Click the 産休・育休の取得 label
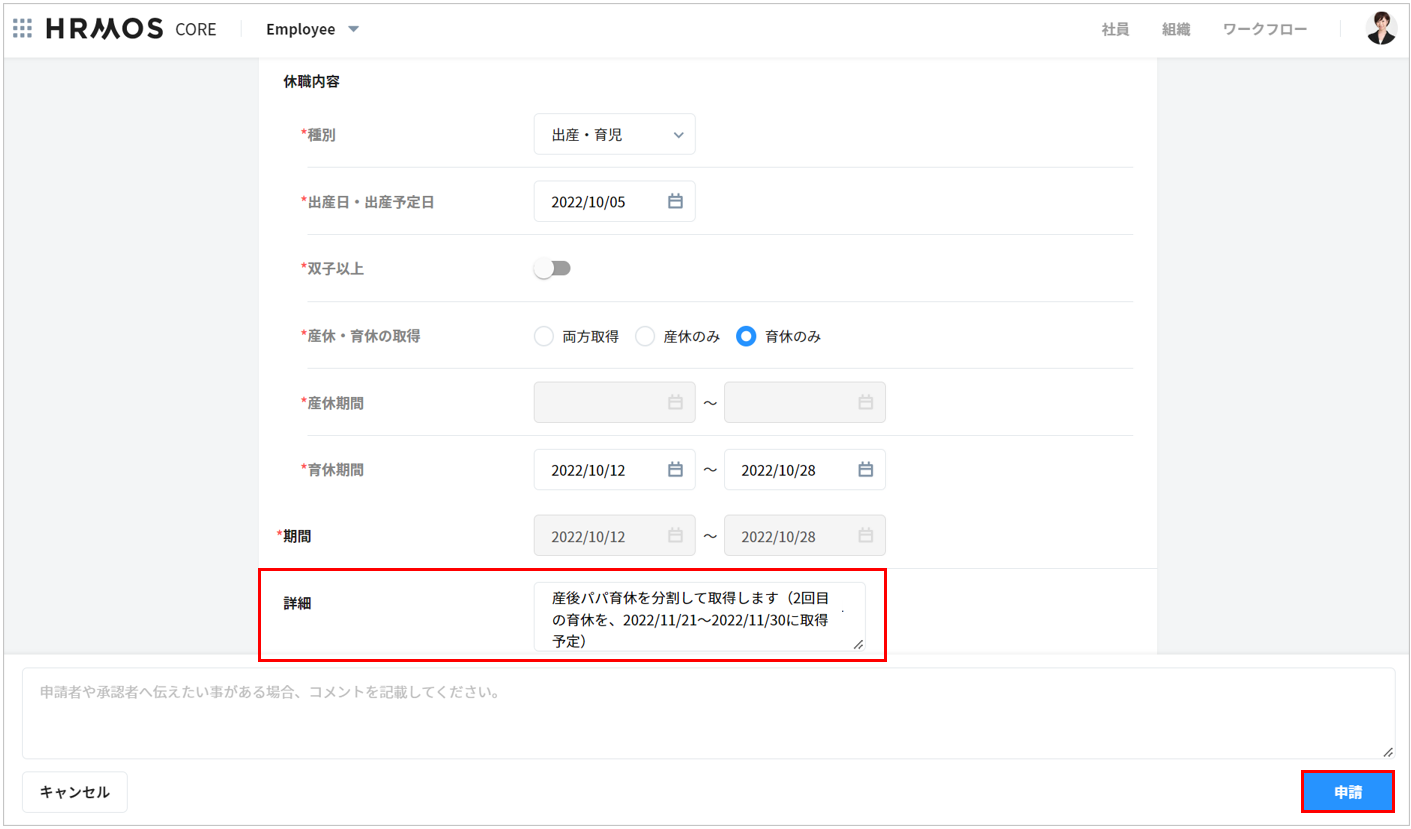Image resolution: width=1411 pixels, height=829 pixels. (x=360, y=336)
